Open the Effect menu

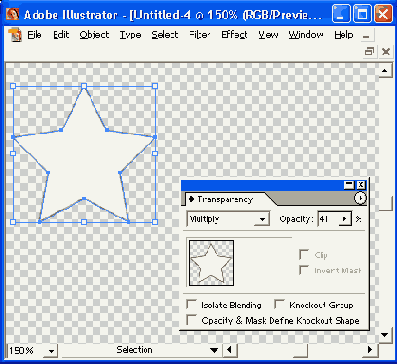234,35
